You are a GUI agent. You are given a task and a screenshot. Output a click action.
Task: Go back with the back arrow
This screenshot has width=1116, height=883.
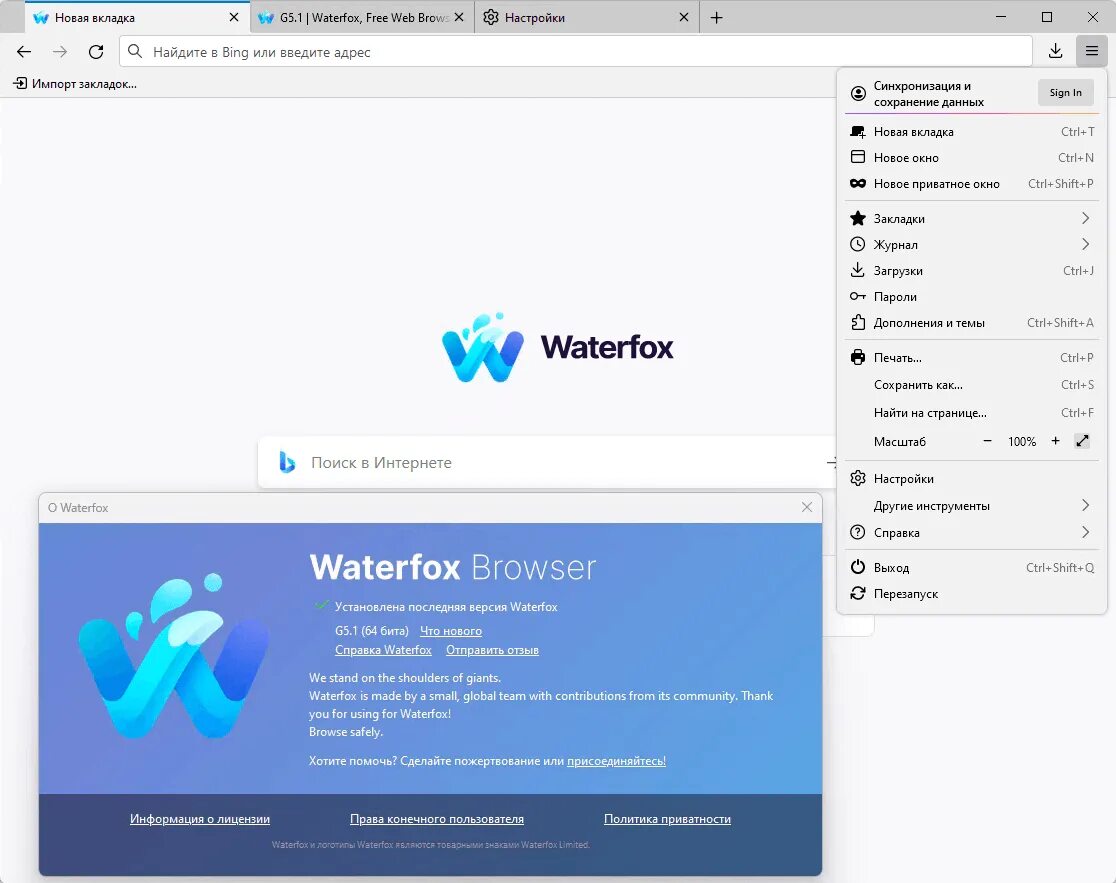click(x=24, y=52)
